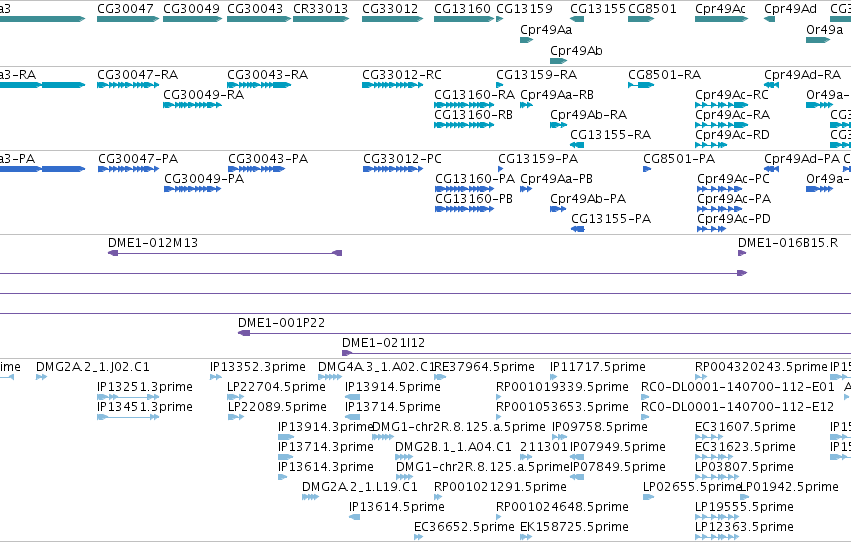Screen dimensions: 851x542
Task: Select transcript CG13160-RA
Action: (x=464, y=105)
